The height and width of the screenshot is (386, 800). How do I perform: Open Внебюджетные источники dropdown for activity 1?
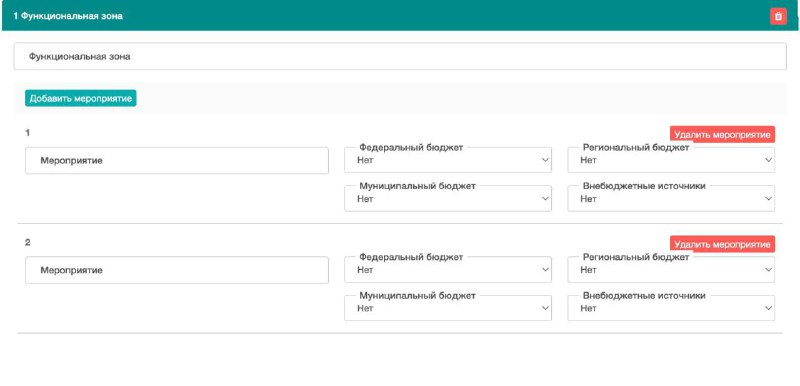pyautogui.click(x=671, y=198)
